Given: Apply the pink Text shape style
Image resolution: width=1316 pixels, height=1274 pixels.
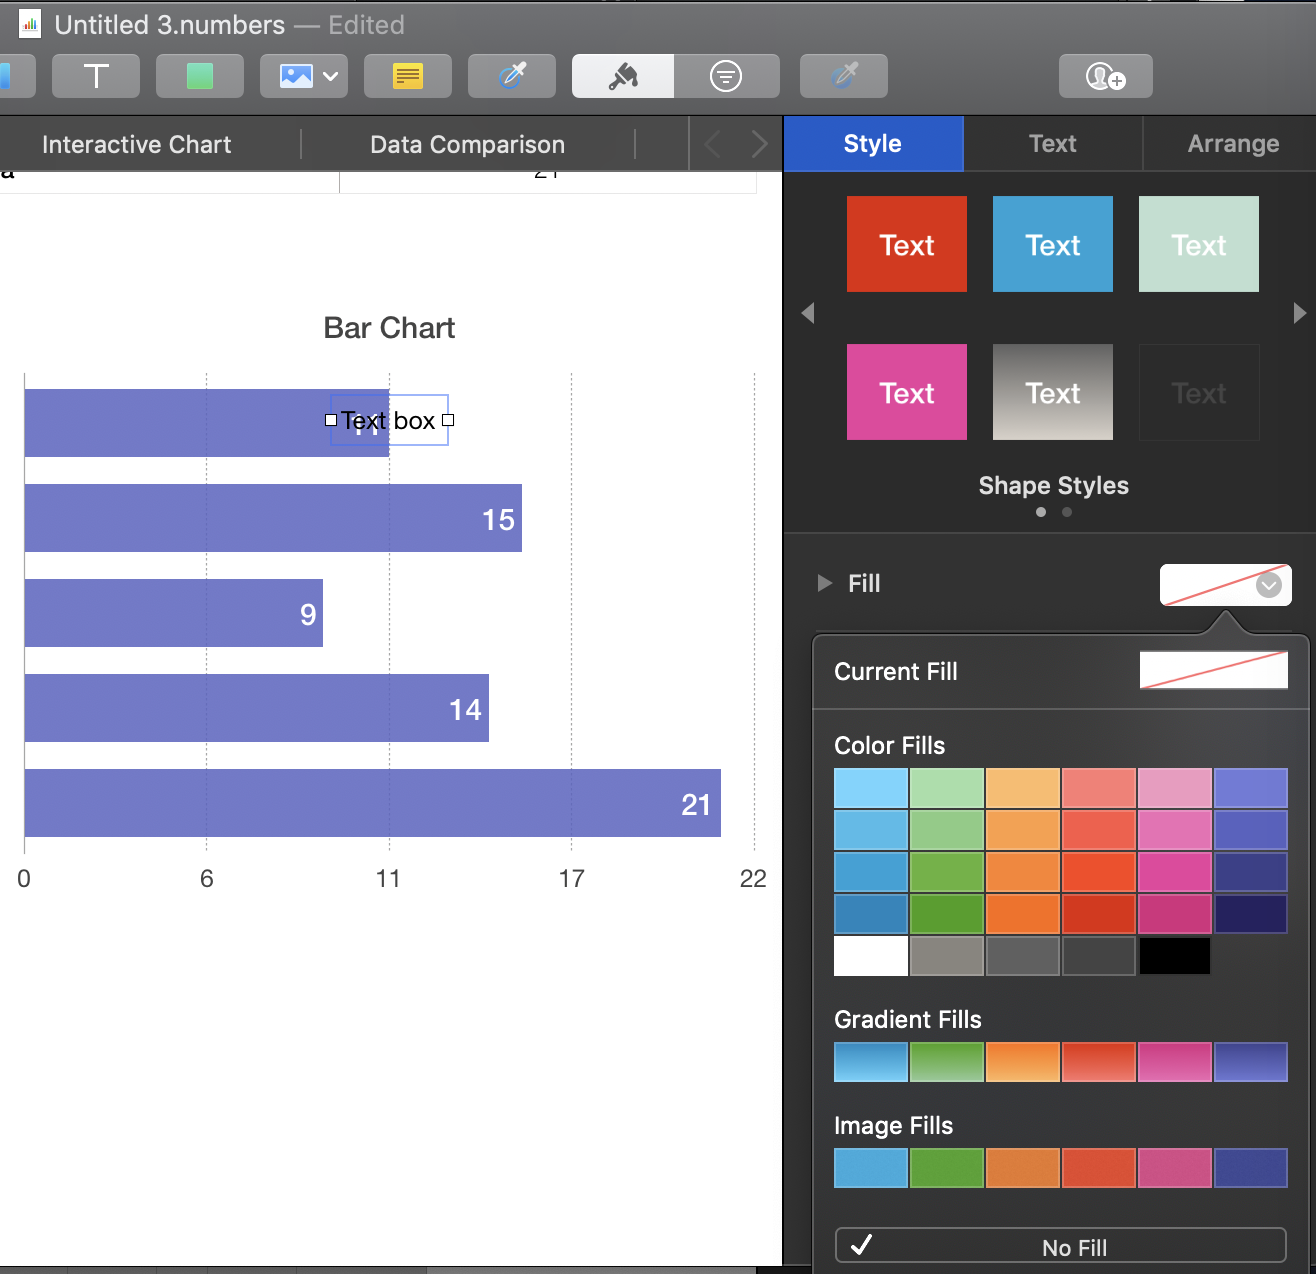Looking at the screenshot, I should pos(907,392).
